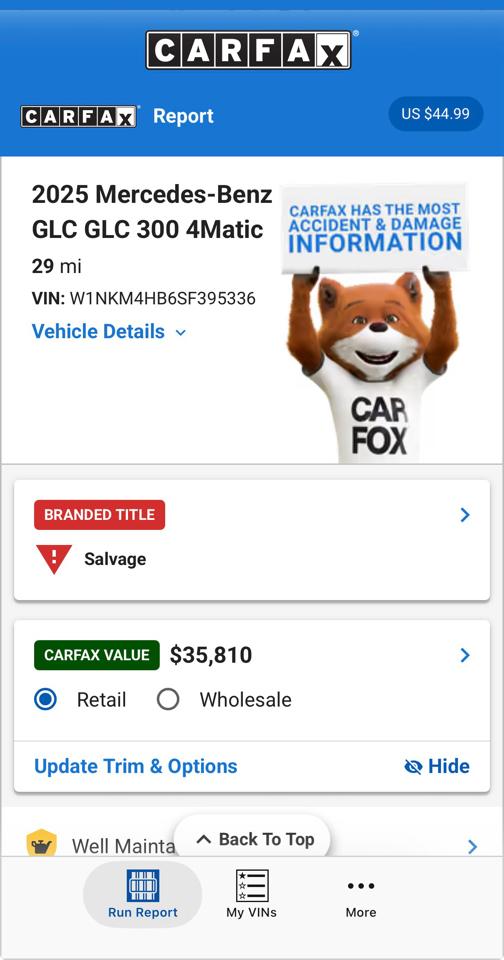Open the More three-dots menu
Screen dimensions: 504x960
361,885
